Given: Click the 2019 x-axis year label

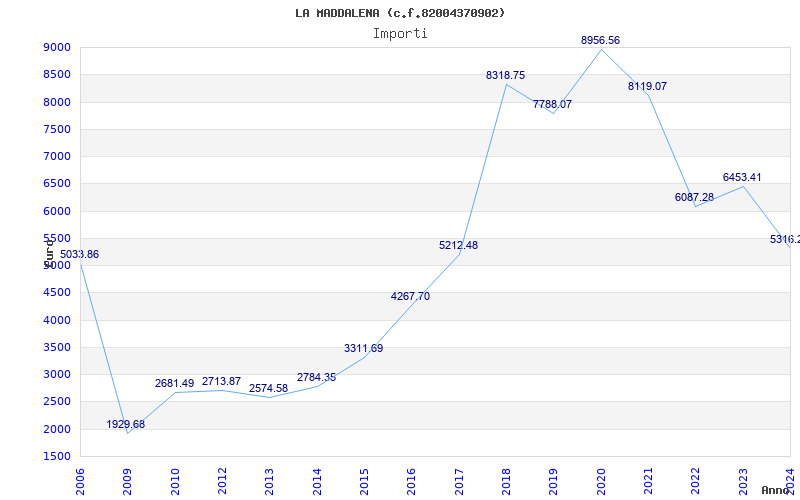Looking at the screenshot, I should click(554, 482).
